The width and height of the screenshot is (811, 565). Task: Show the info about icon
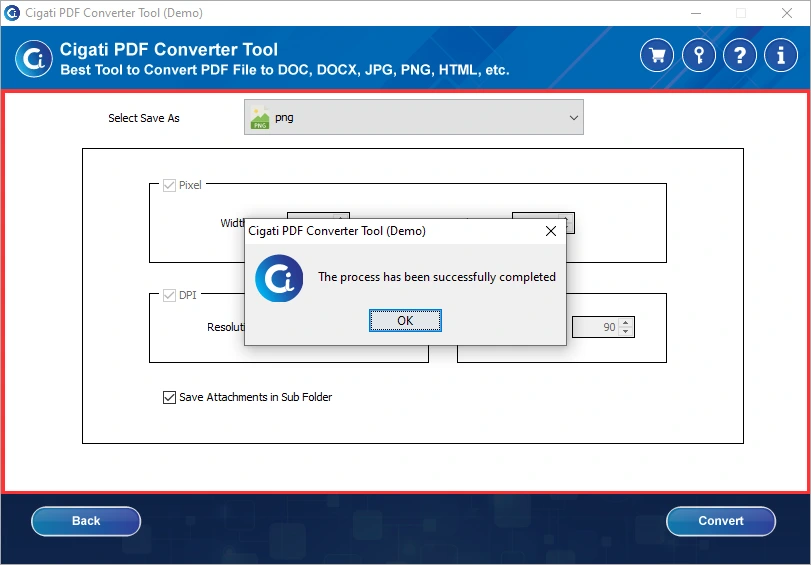point(781,54)
